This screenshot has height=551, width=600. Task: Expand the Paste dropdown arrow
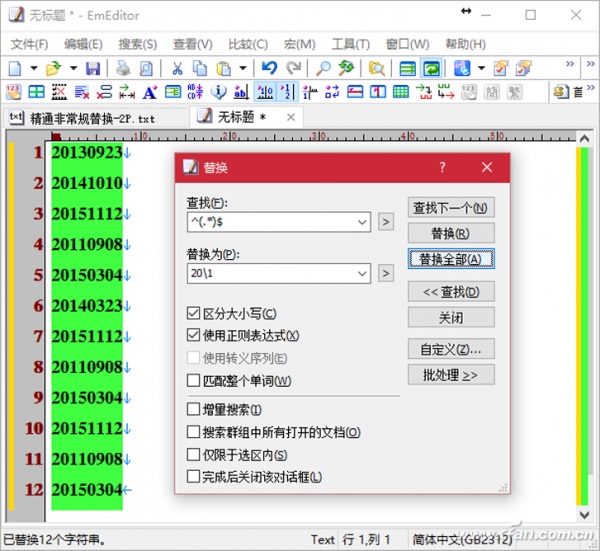pos(243,68)
